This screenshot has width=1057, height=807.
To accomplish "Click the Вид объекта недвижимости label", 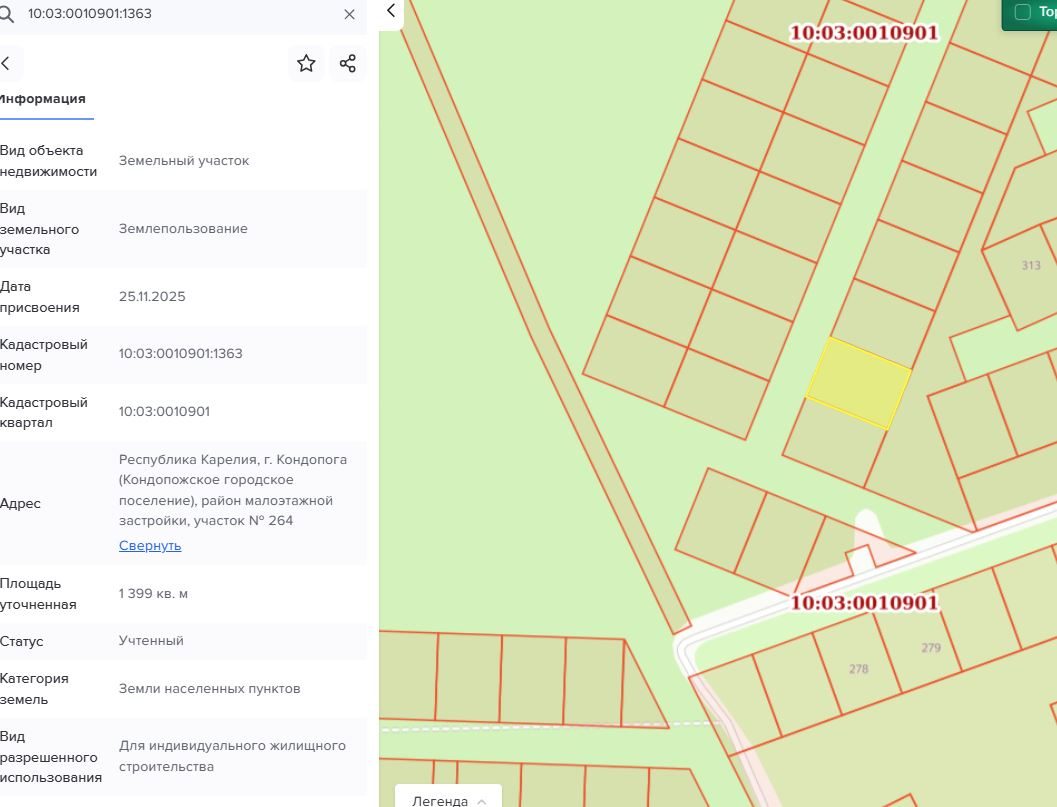I will (49, 160).
